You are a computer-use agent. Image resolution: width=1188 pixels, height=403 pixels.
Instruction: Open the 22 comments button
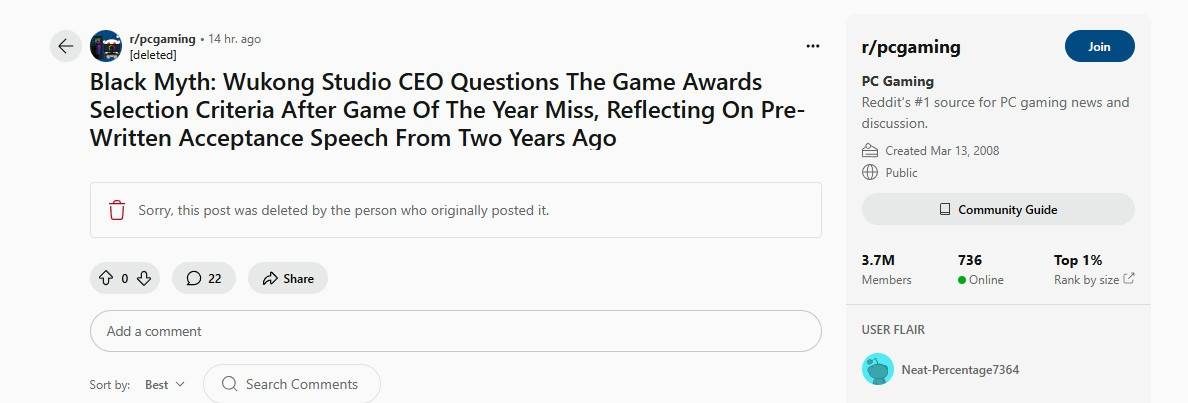click(x=204, y=278)
